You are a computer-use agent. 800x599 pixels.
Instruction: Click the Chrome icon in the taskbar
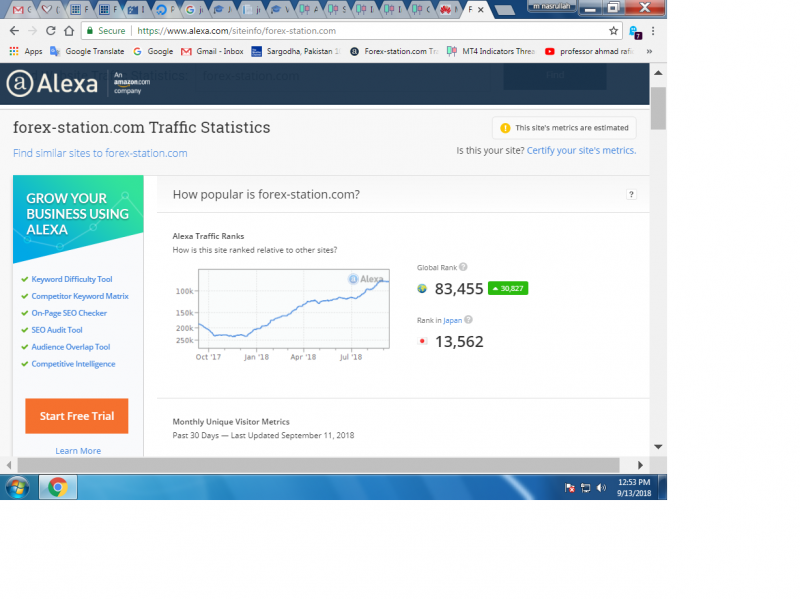coord(58,488)
